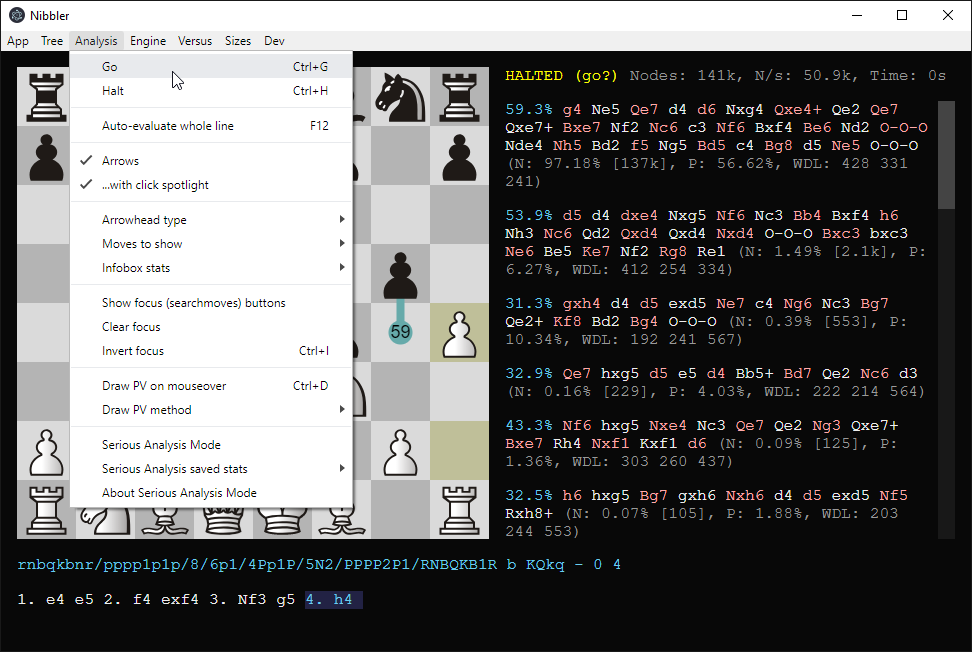
Task: Disable the Arrows option
Action: pyautogui.click(x=120, y=161)
